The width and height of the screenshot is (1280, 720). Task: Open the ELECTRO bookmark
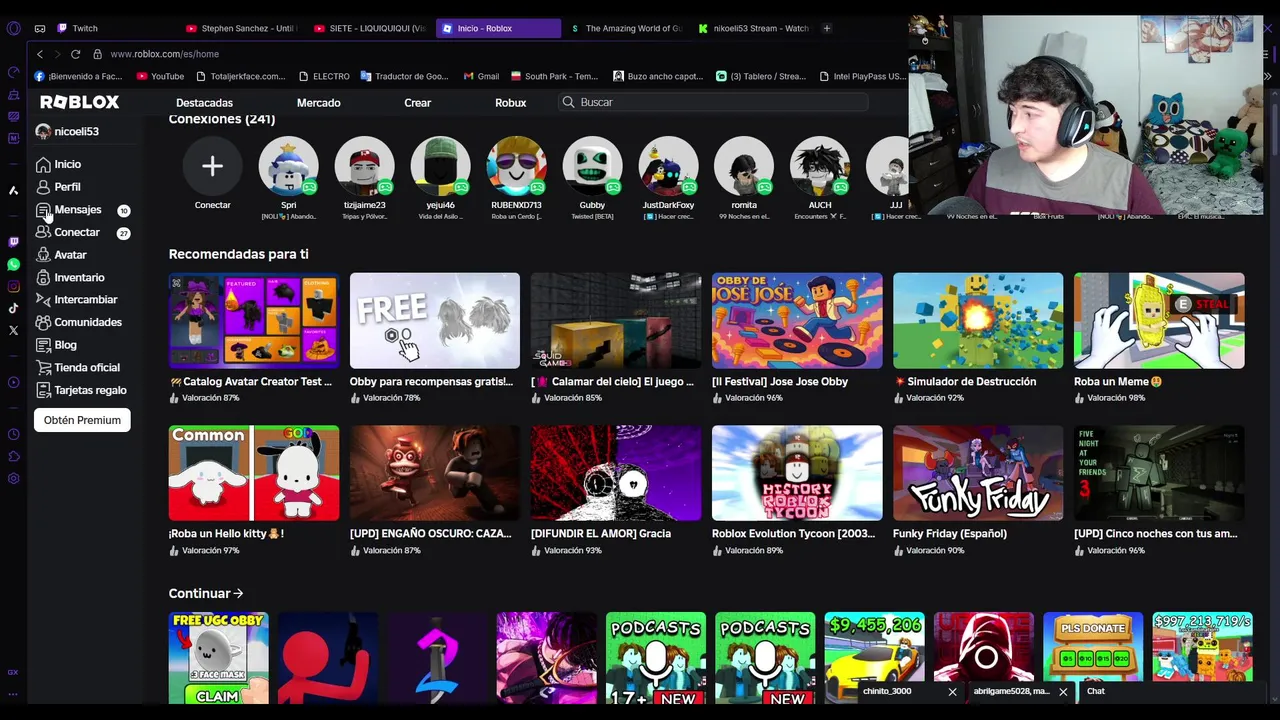point(324,76)
